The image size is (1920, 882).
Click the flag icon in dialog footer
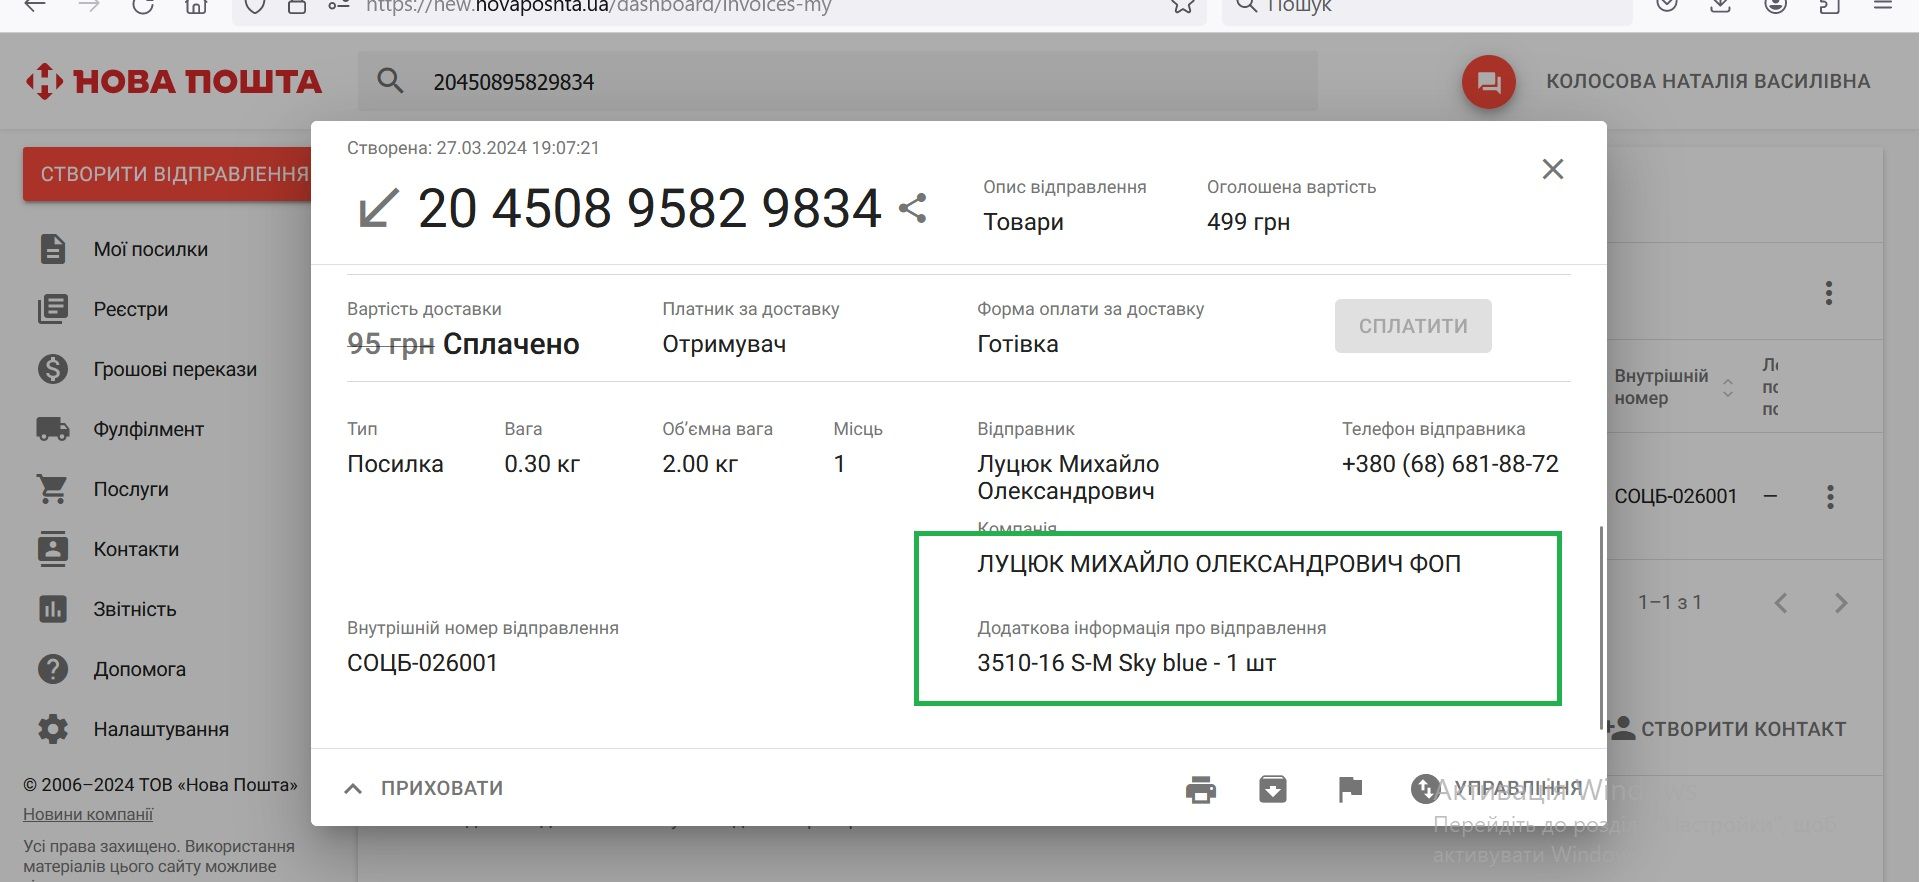coord(1350,789)
